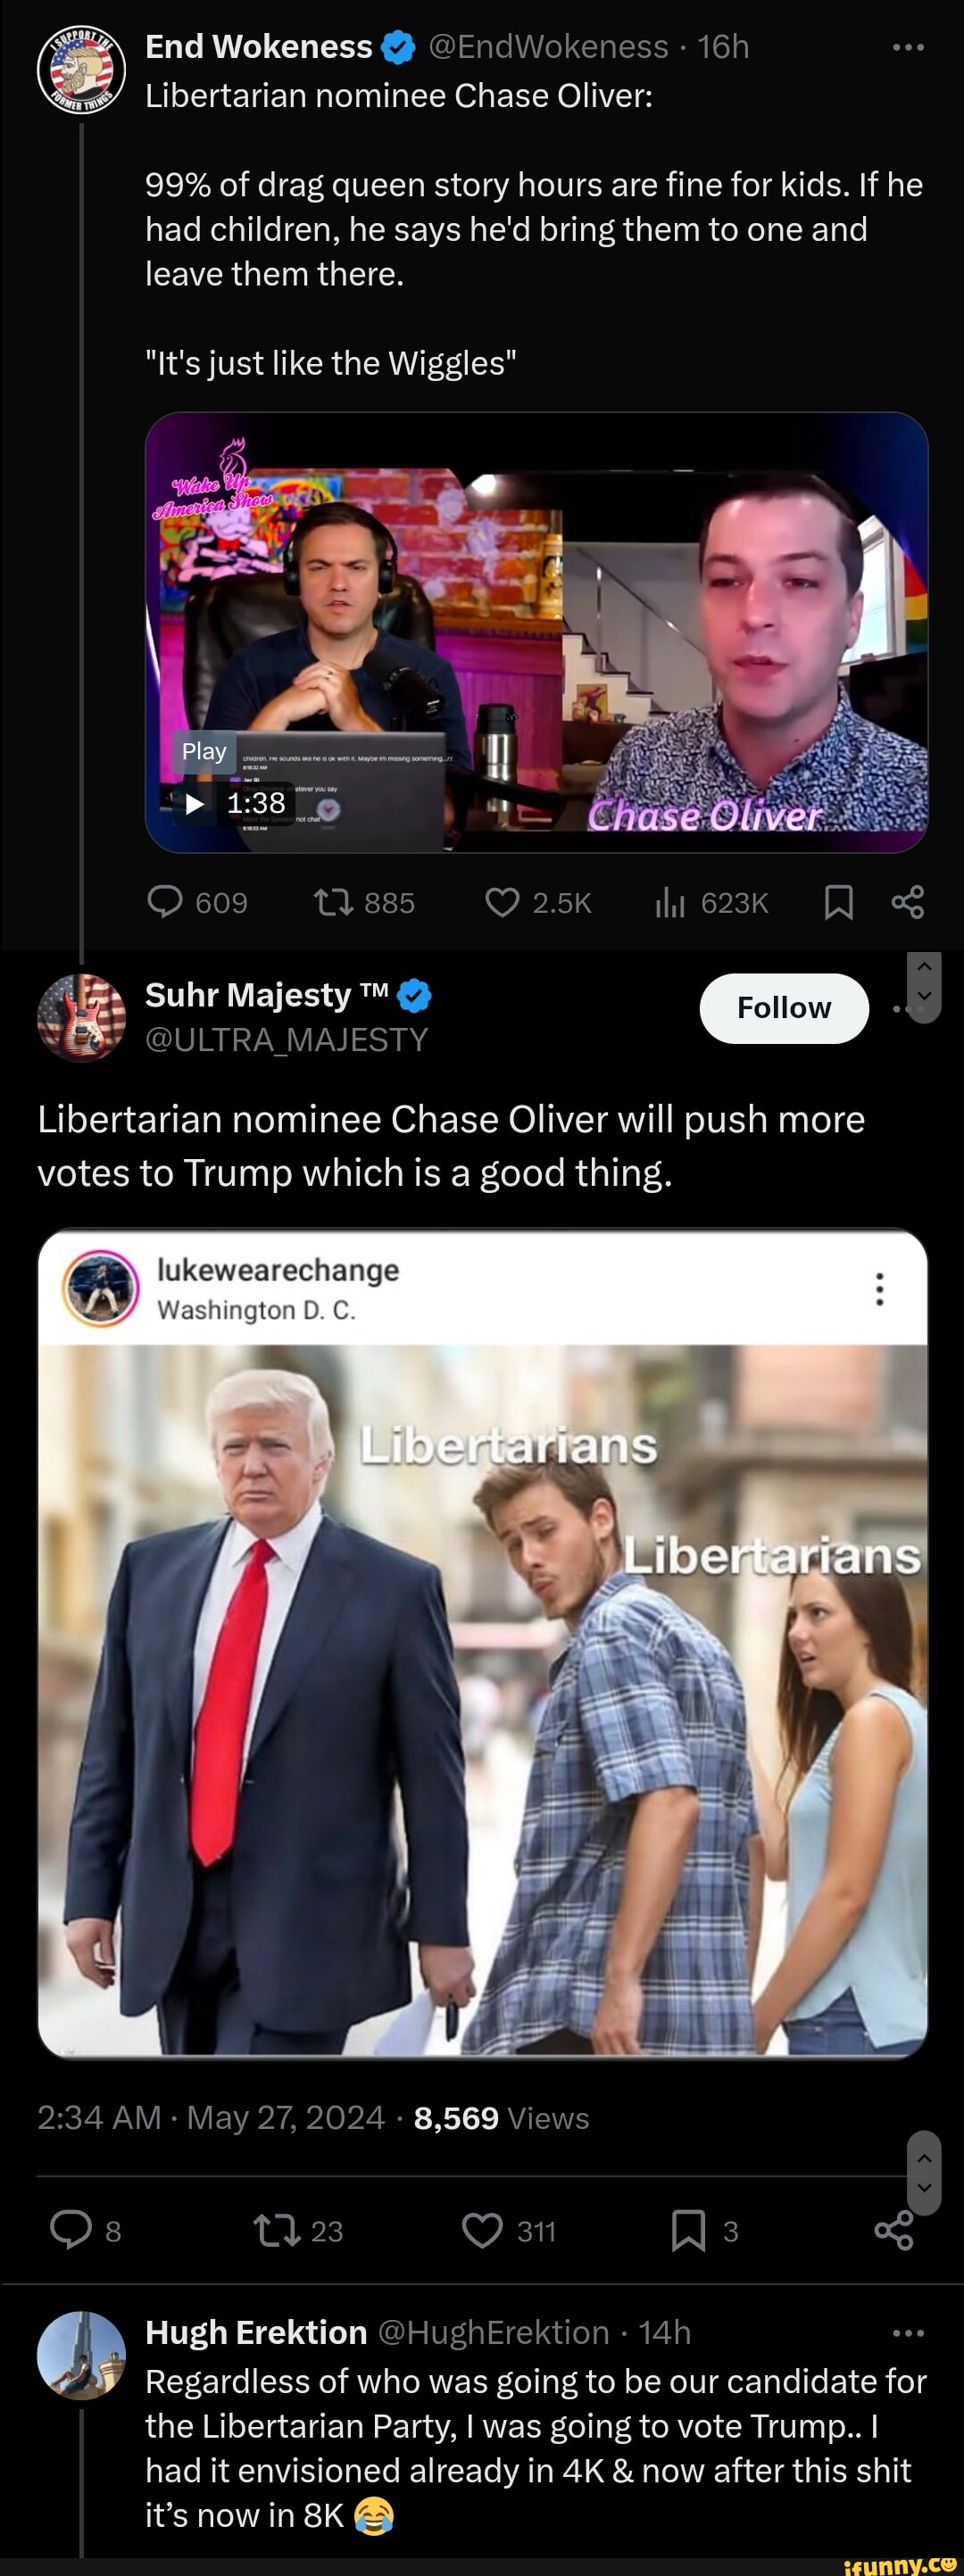Open more options on End Wokeness tweet
This screenshot has width=964, height=2576.
[x=908, y=47]
